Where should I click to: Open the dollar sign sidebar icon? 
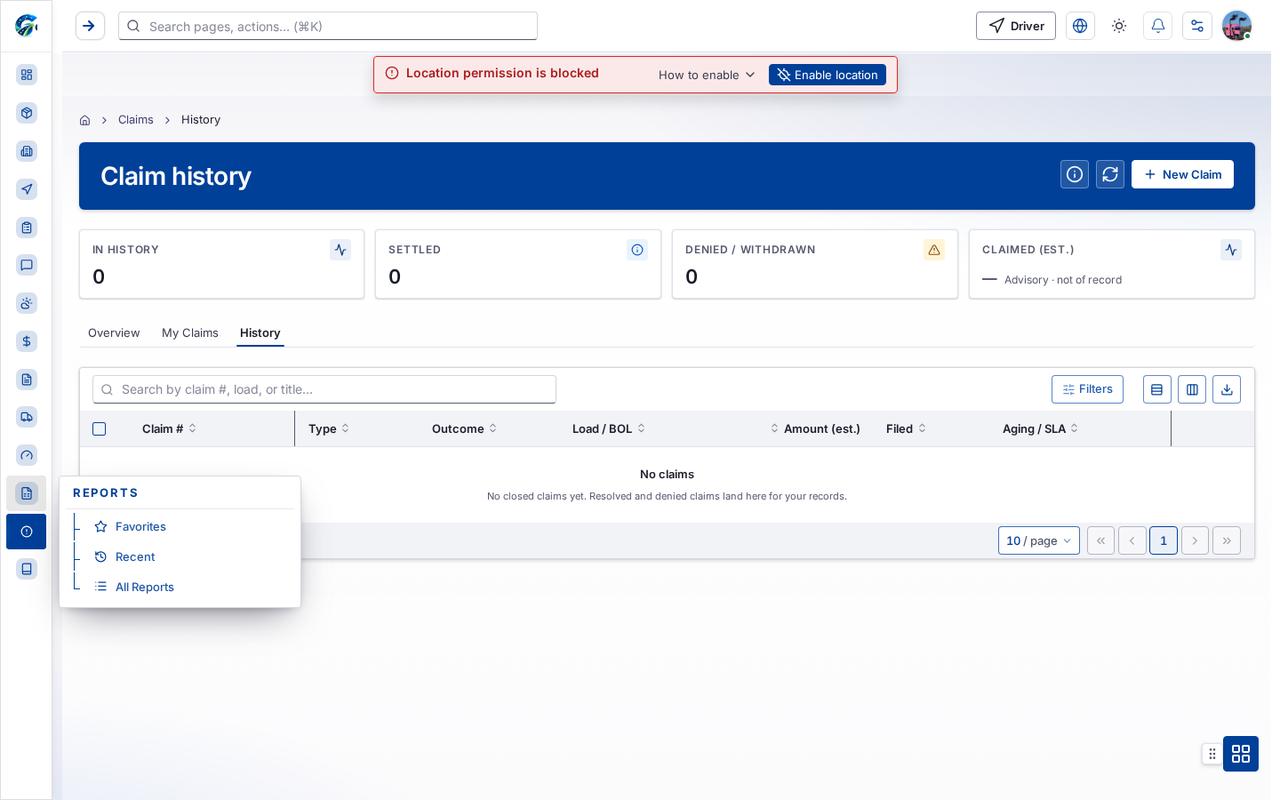[x=27, y=341]
